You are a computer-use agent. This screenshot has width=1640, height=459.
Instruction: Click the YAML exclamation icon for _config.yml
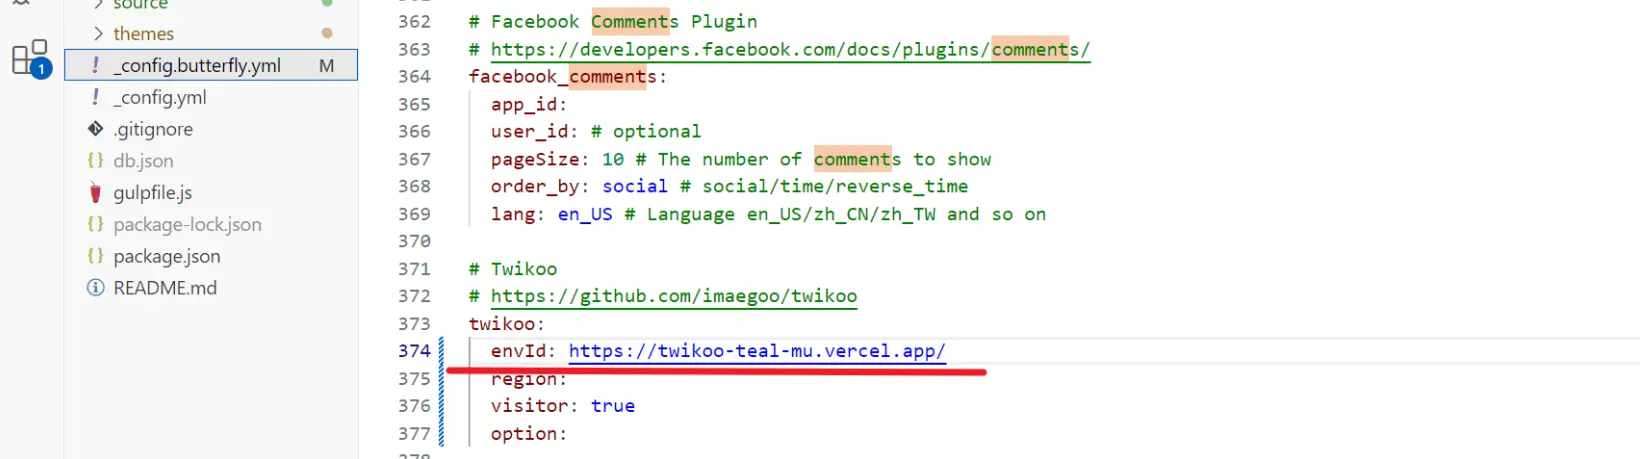point(95,97)
